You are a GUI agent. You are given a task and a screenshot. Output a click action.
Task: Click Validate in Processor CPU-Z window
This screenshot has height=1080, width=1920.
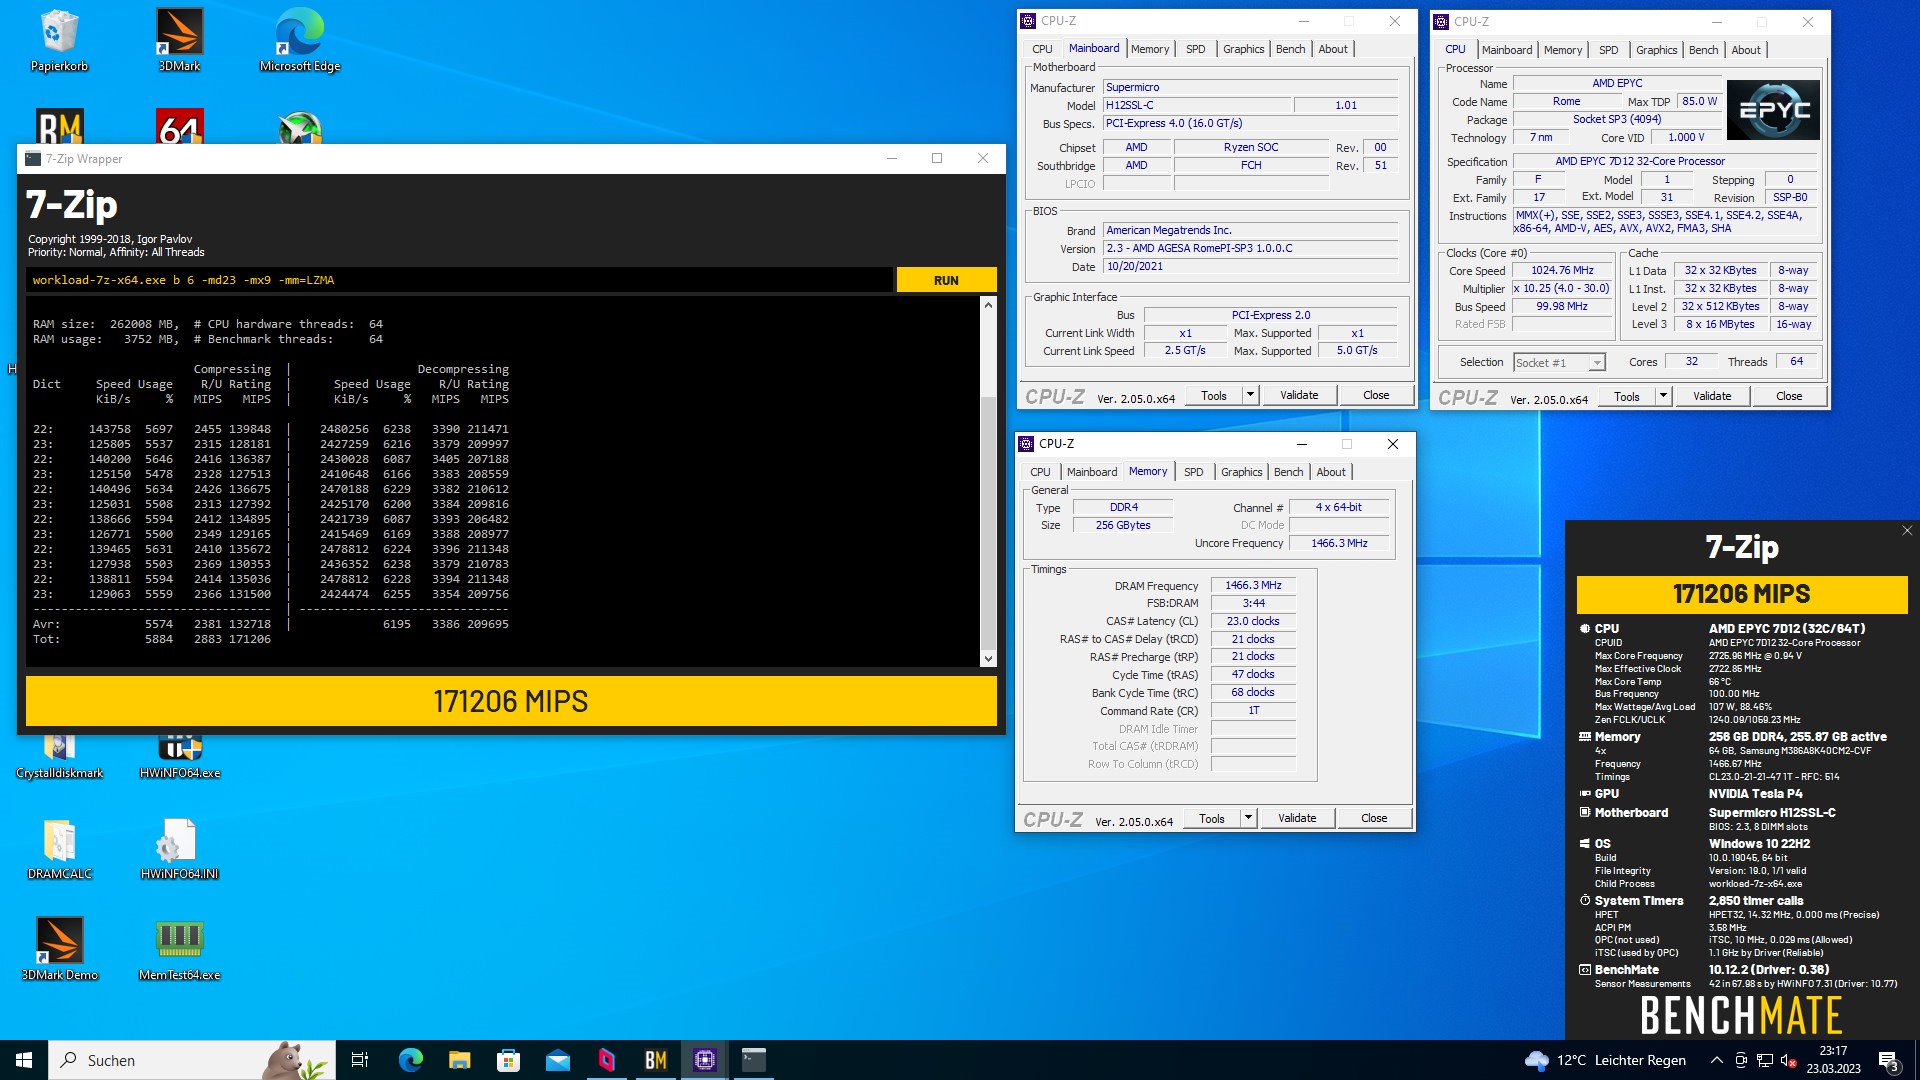pyautogui.click(x=1712, y=397)
